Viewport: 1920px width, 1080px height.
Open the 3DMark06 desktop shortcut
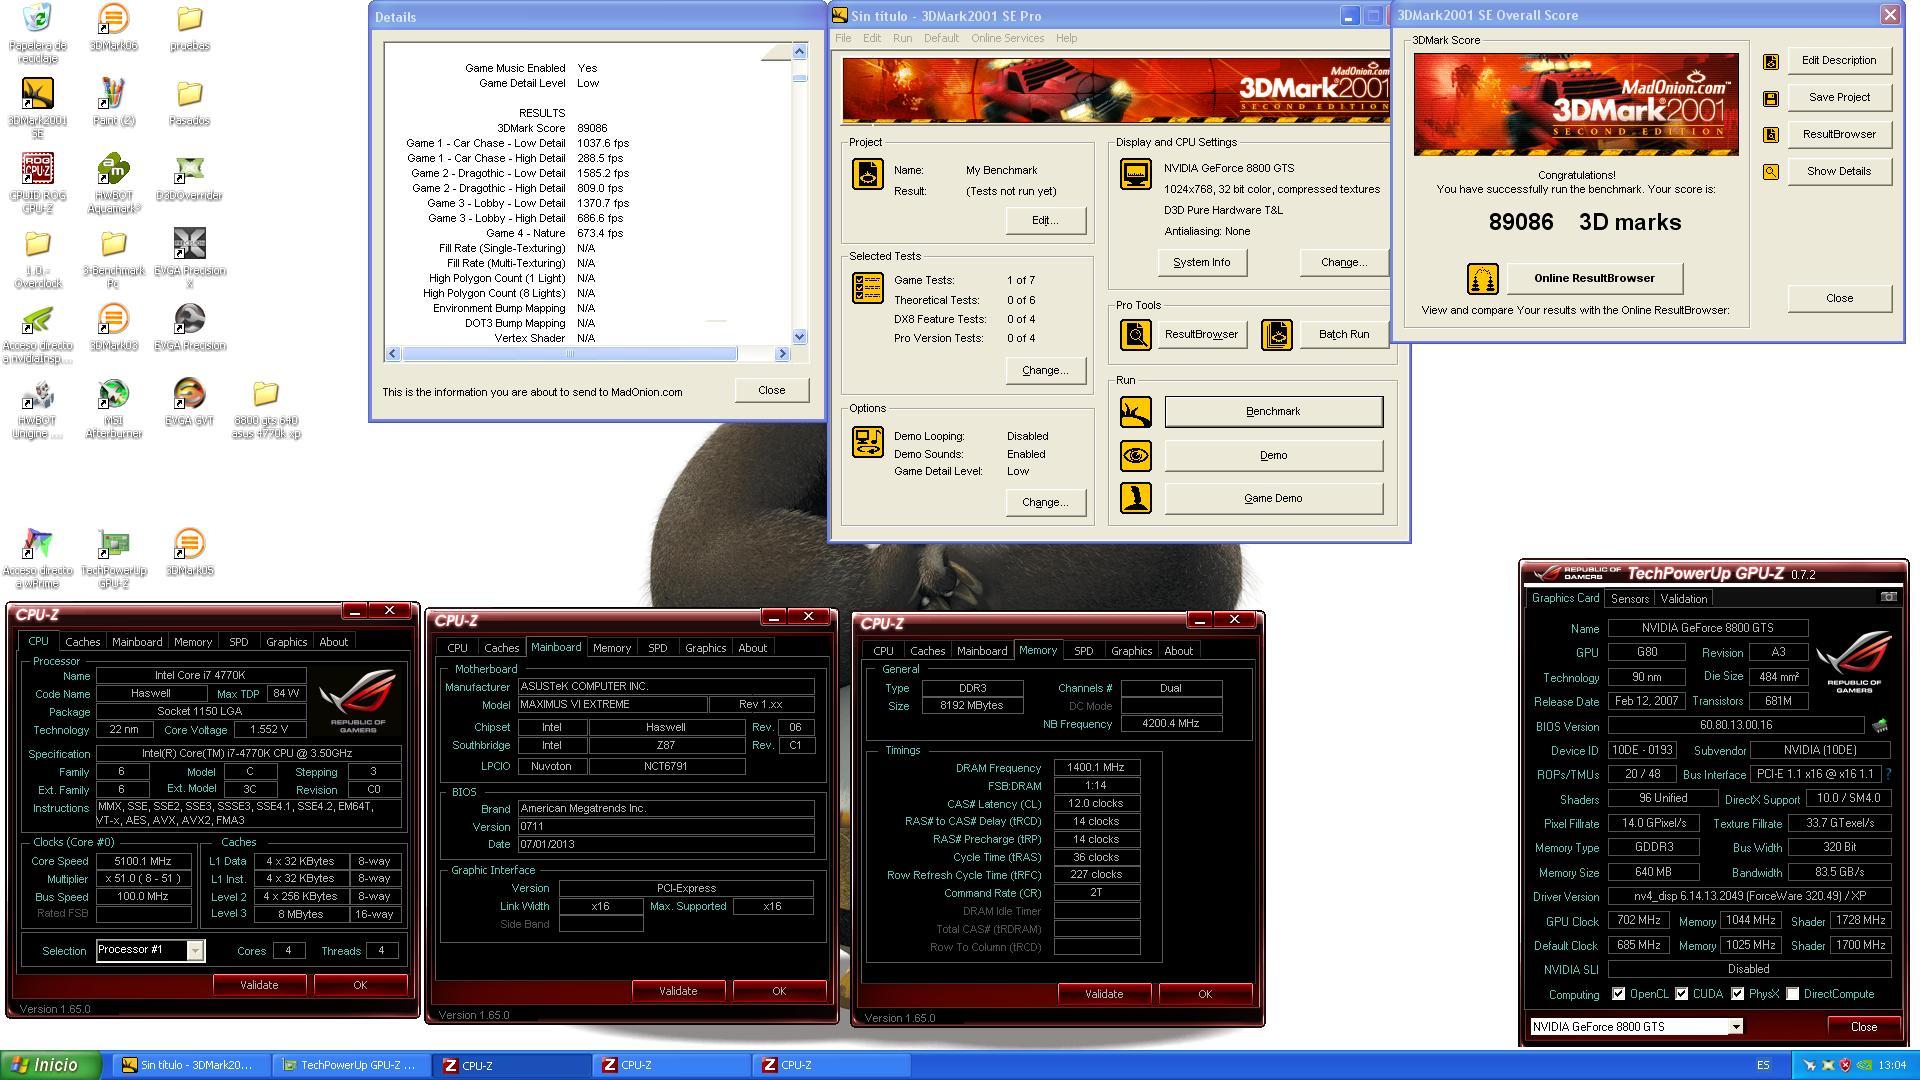[113, 26]
